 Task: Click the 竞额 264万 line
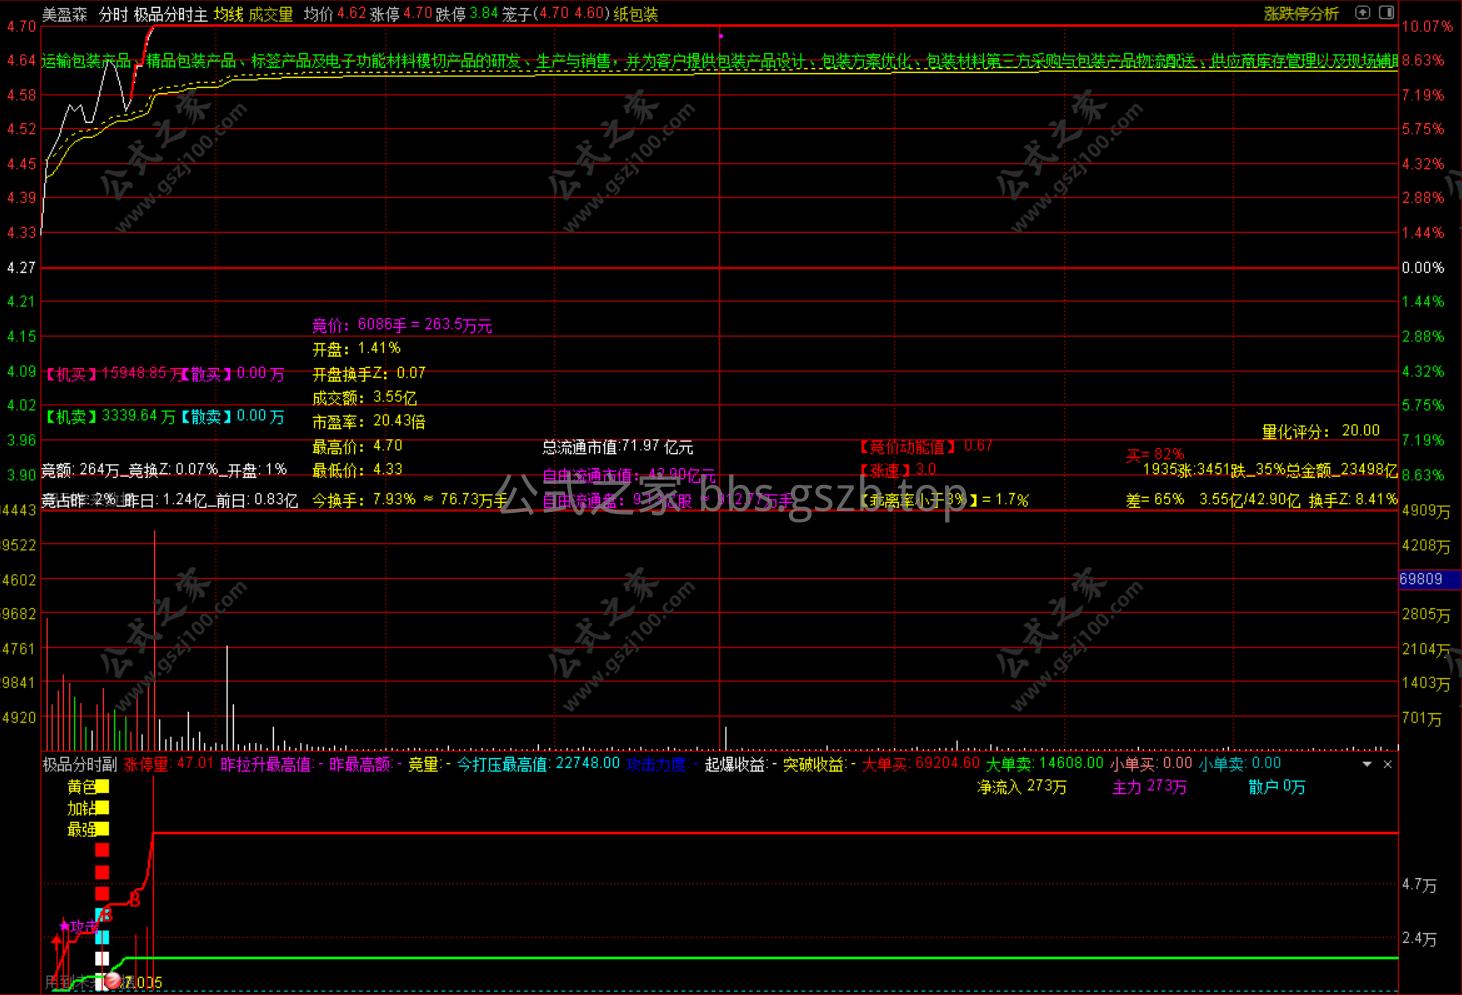tap(164, 470)
